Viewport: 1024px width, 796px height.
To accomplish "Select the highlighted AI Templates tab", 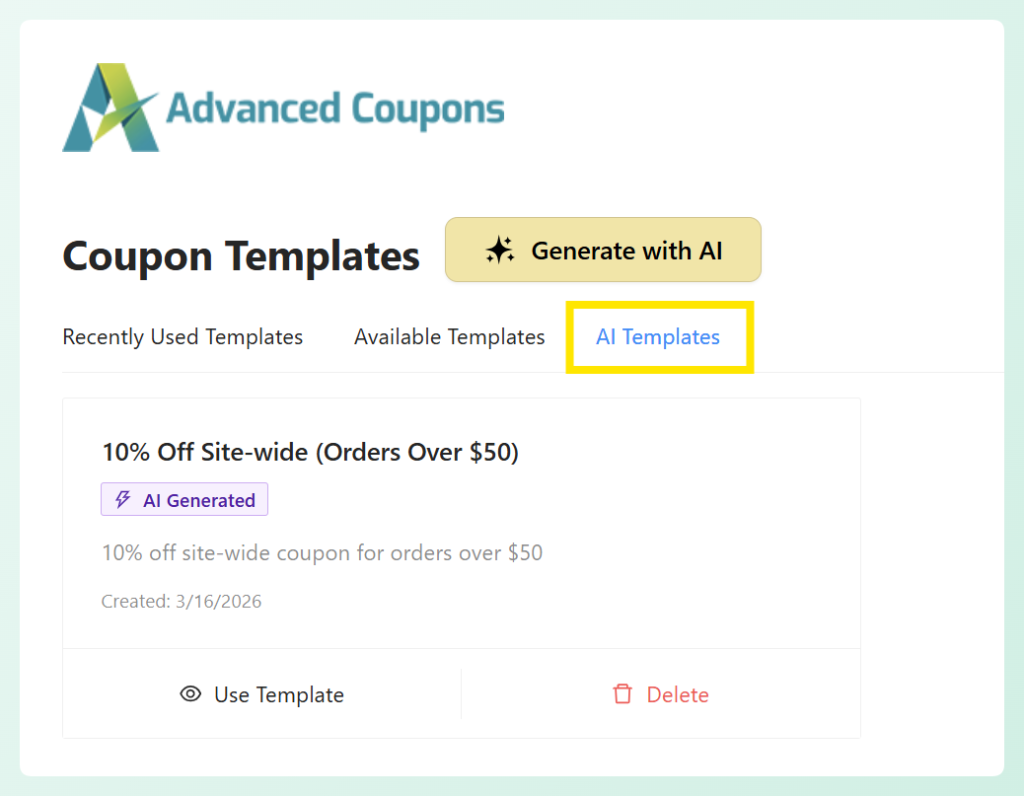I will (x=657, y=337).
